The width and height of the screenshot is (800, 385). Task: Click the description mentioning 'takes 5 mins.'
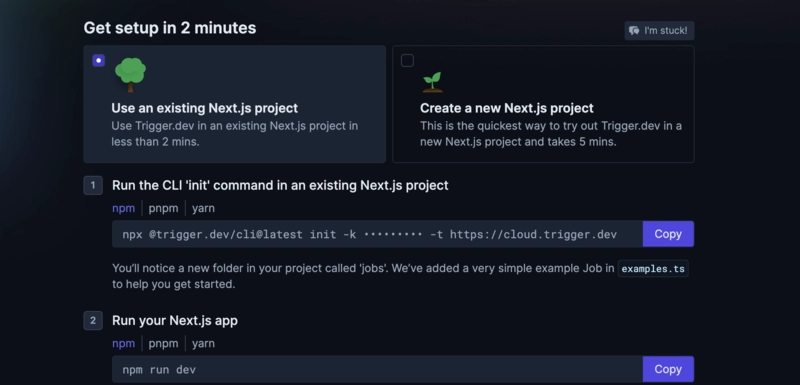coord(551,134)
